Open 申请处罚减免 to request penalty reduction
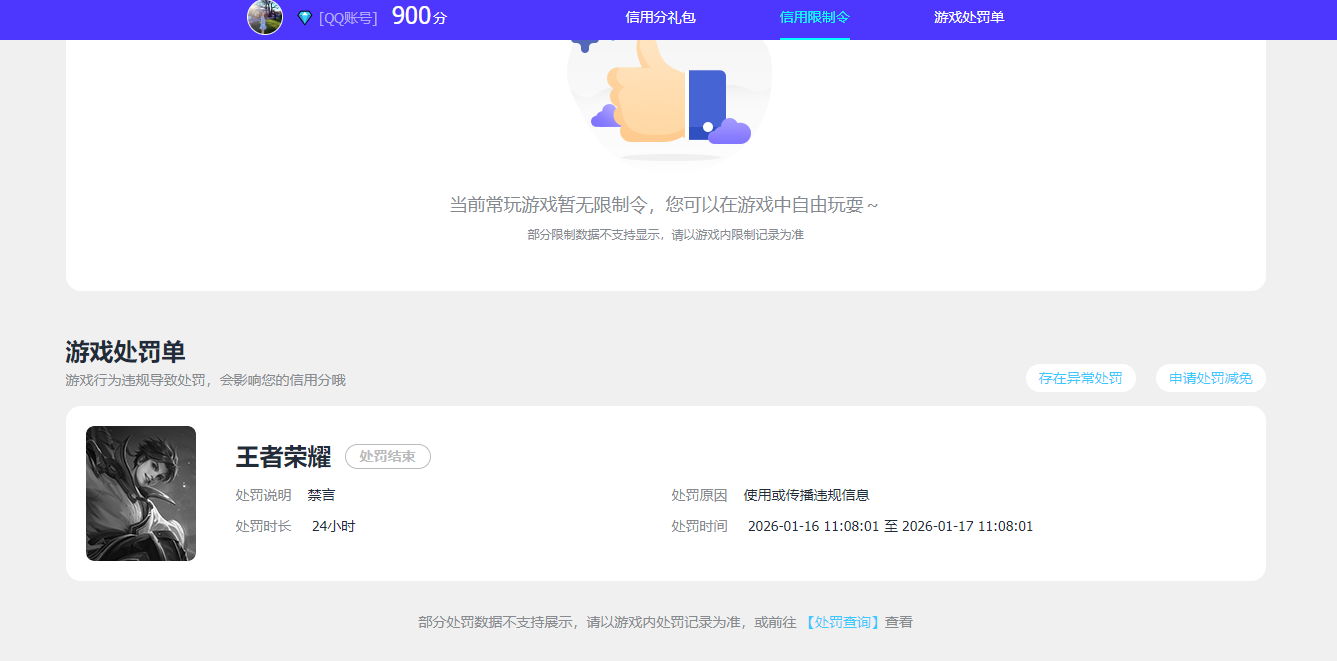This screenshot has height=661, width=1337. coord(1210,377)
